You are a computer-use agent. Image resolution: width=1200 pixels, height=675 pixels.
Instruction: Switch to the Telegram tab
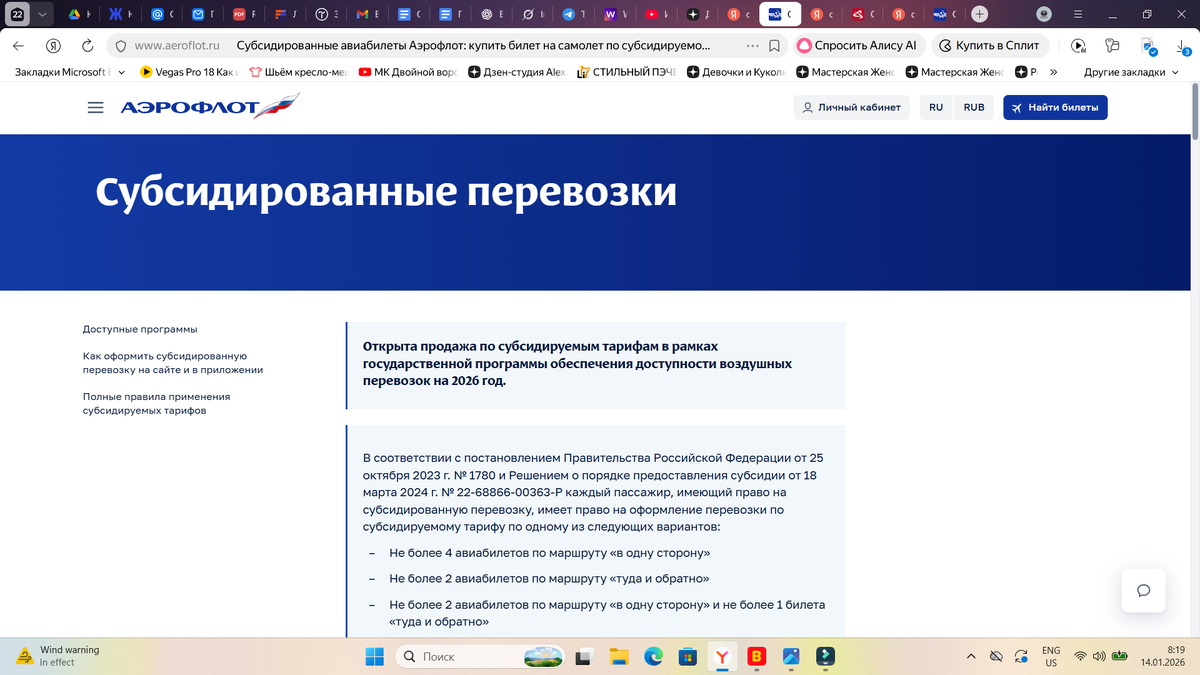coord(576,15)
